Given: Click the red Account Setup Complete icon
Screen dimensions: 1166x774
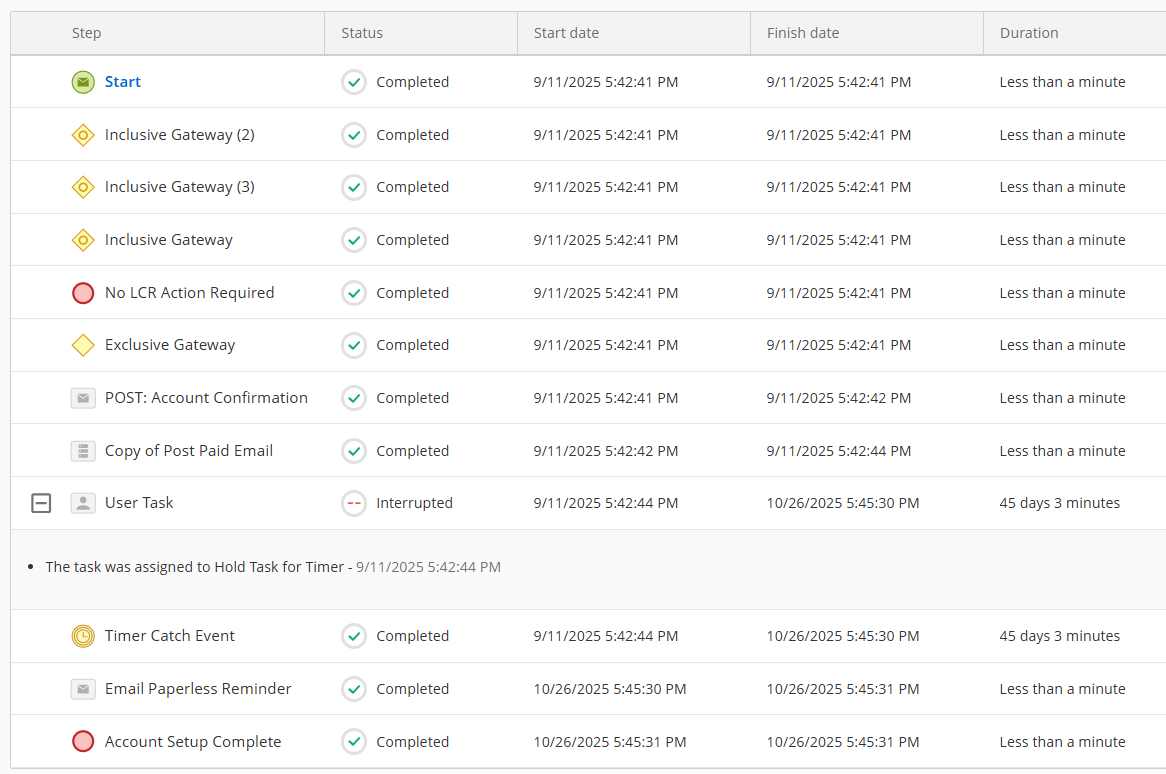Looking at the screenshot, I should pos(83,742).
